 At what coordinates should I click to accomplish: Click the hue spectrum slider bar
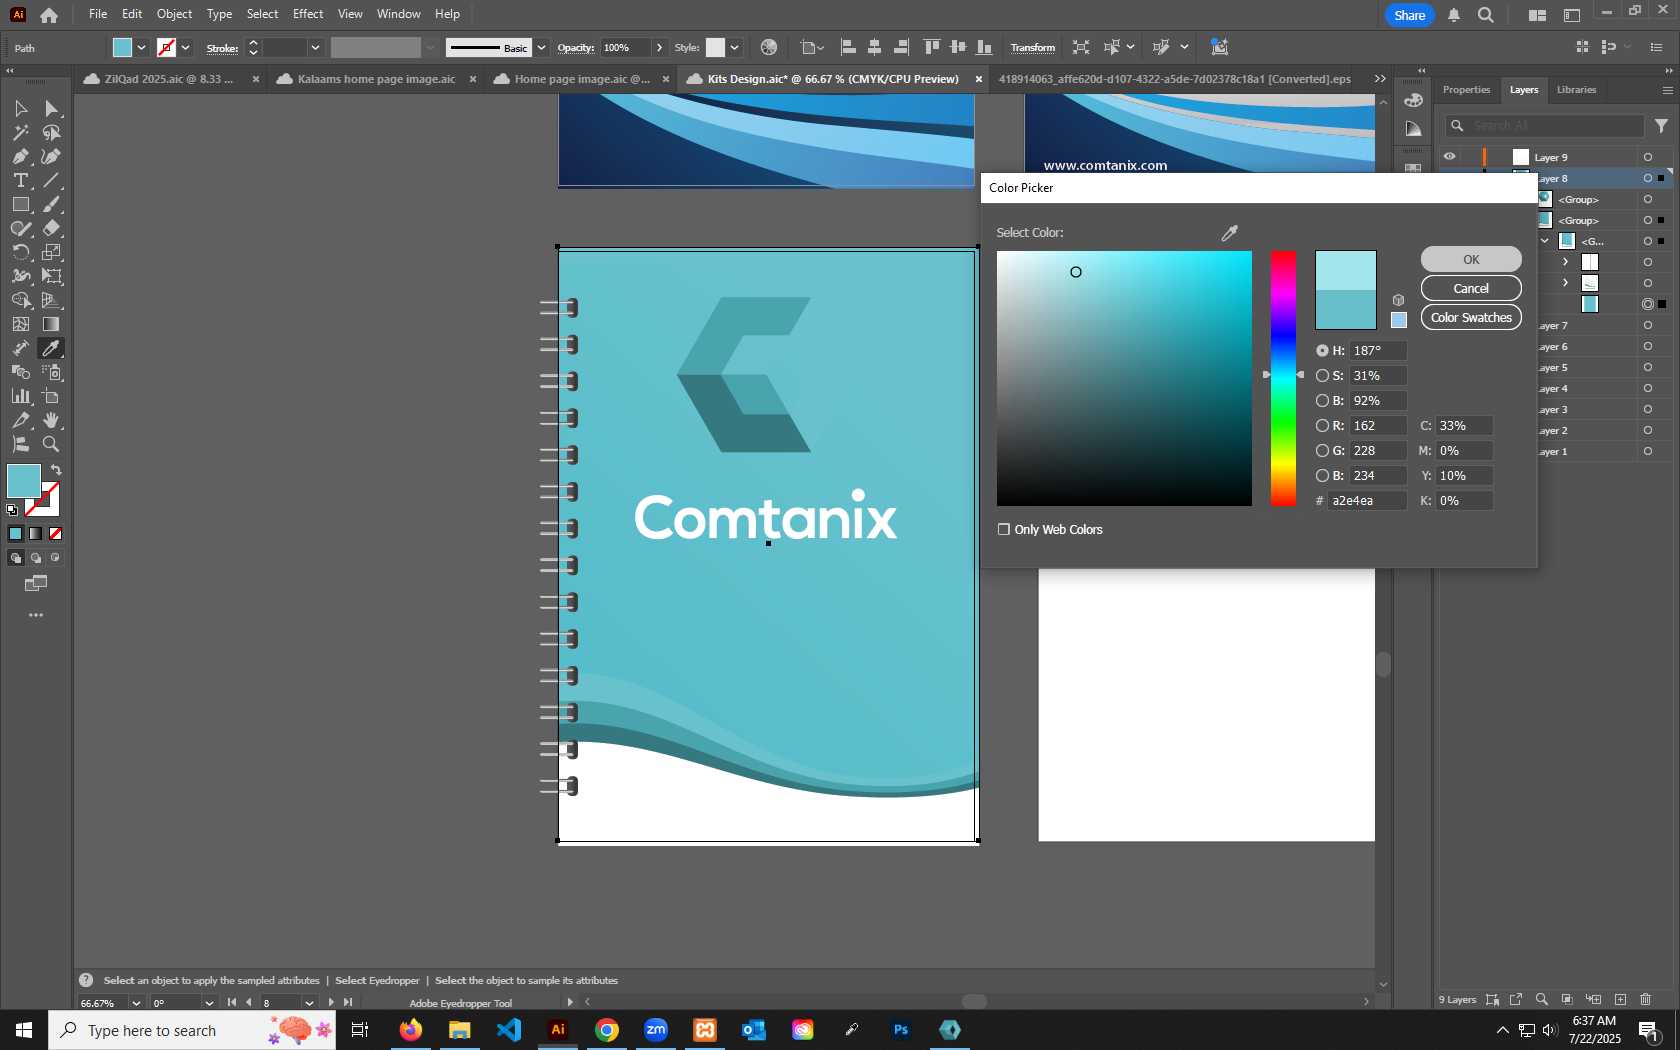pos(1283,378)
